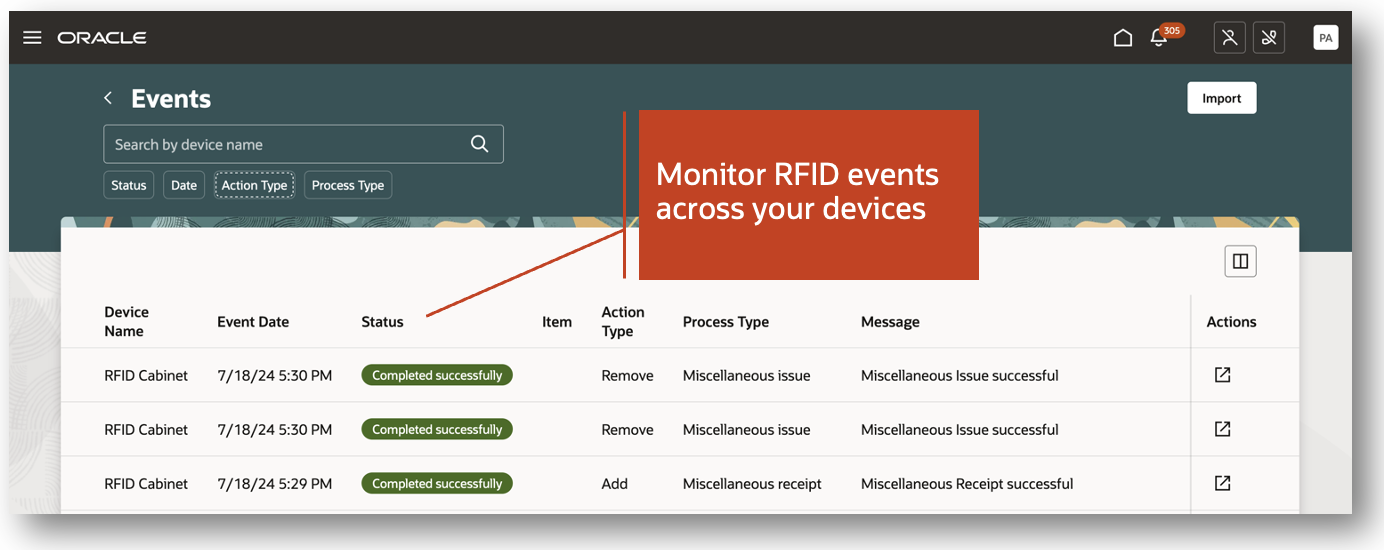This screenshot has height=550, width=1384.
Task: Click the Message column header
Action: point(890,322)
